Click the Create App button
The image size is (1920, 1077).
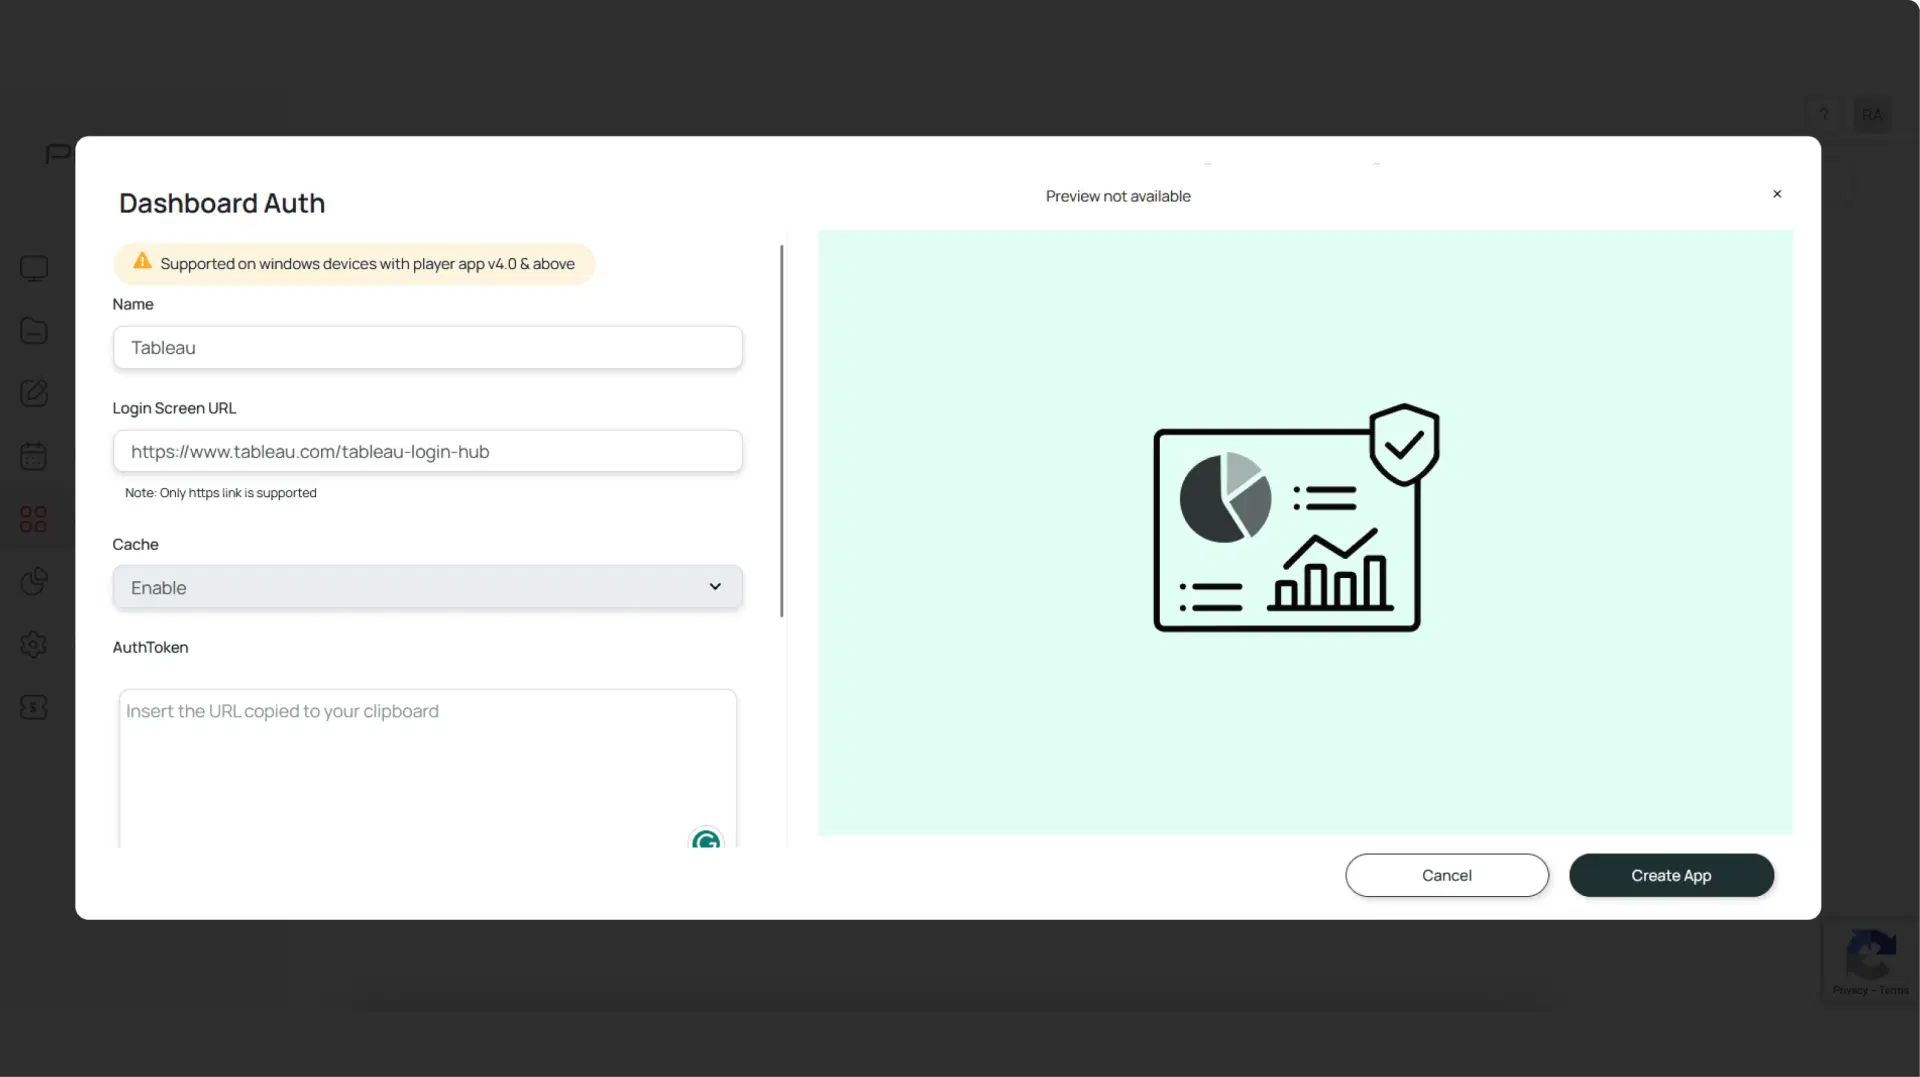1670,875
